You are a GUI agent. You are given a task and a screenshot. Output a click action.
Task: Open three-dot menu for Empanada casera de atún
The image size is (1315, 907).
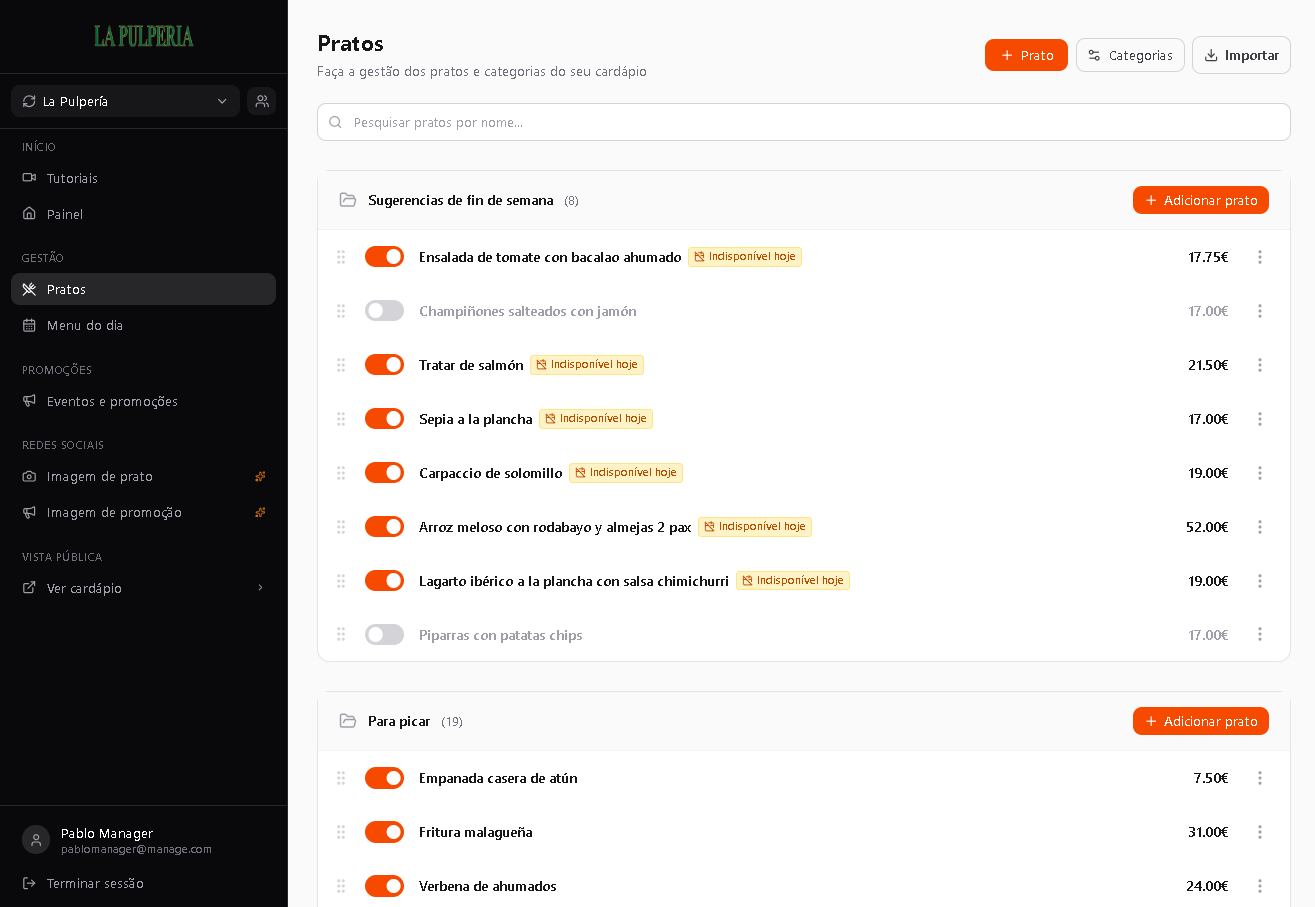(1260, 778)
